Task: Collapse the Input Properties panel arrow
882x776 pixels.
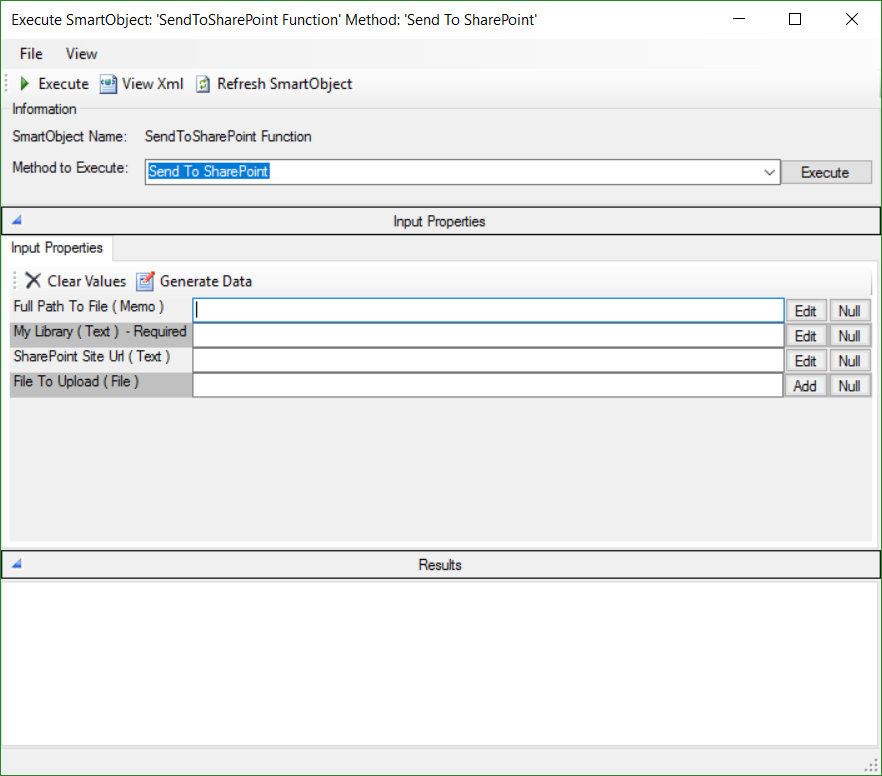Action: [x=15, y=220]
